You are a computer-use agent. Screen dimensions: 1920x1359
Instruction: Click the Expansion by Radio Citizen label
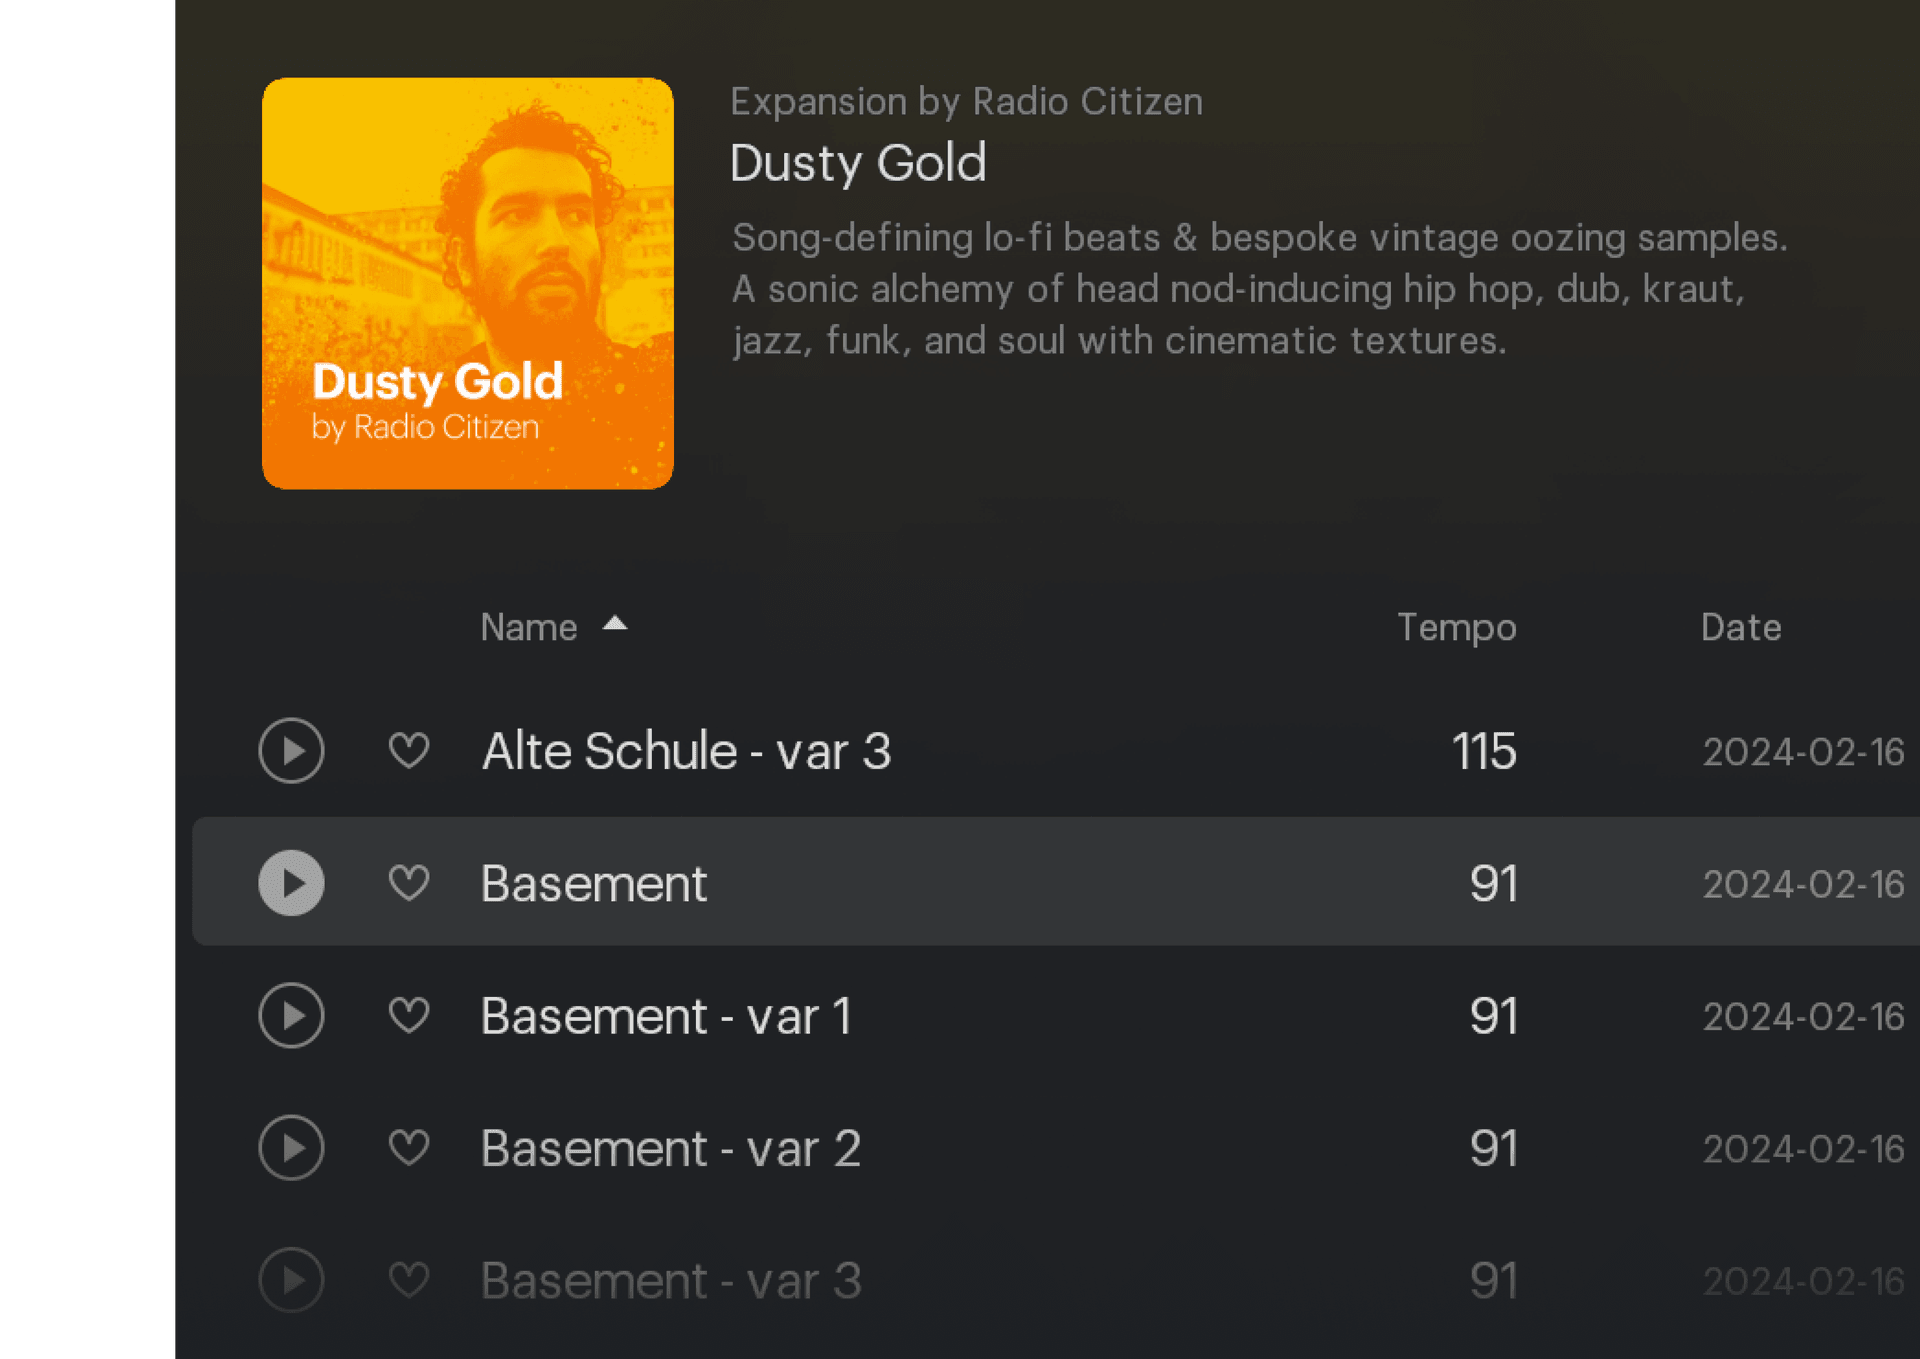tap(966, 102)
